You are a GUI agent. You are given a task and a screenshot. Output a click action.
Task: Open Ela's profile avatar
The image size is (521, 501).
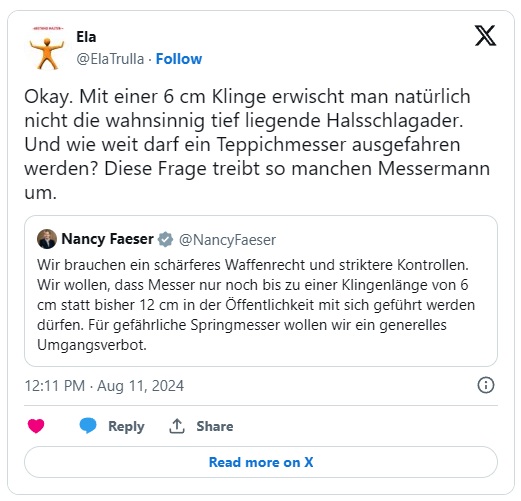point(47,48)
